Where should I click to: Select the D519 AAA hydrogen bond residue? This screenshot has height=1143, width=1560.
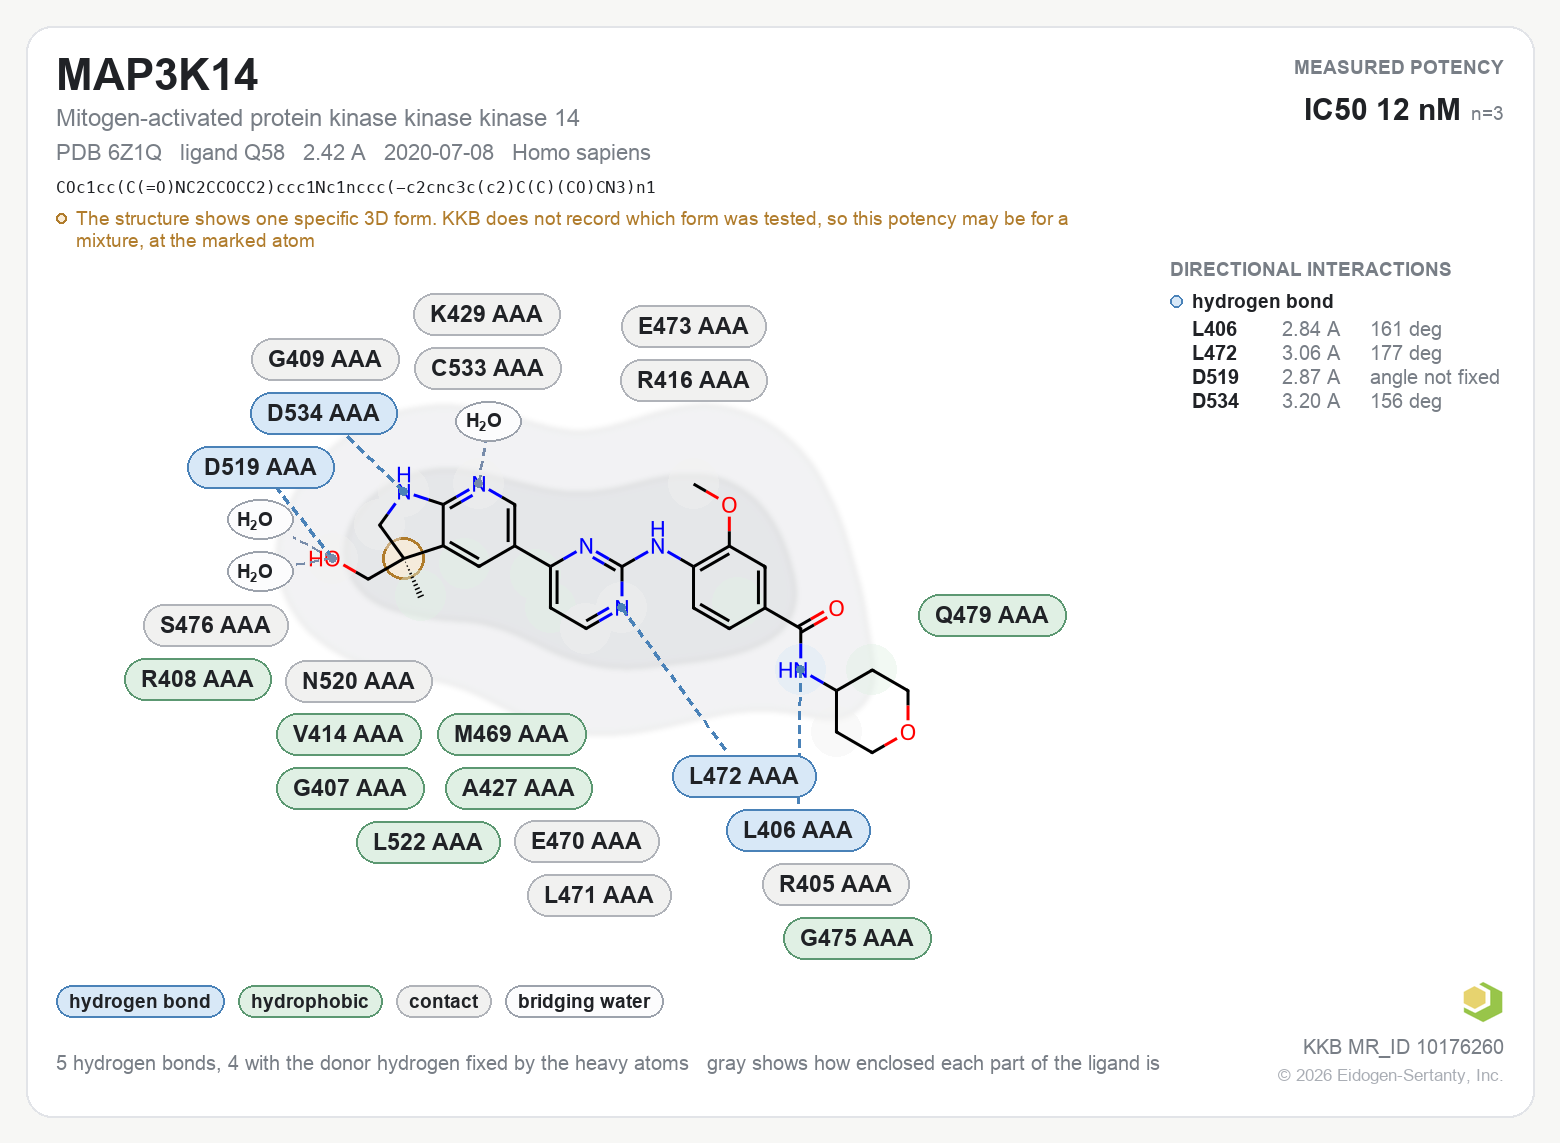261,467
